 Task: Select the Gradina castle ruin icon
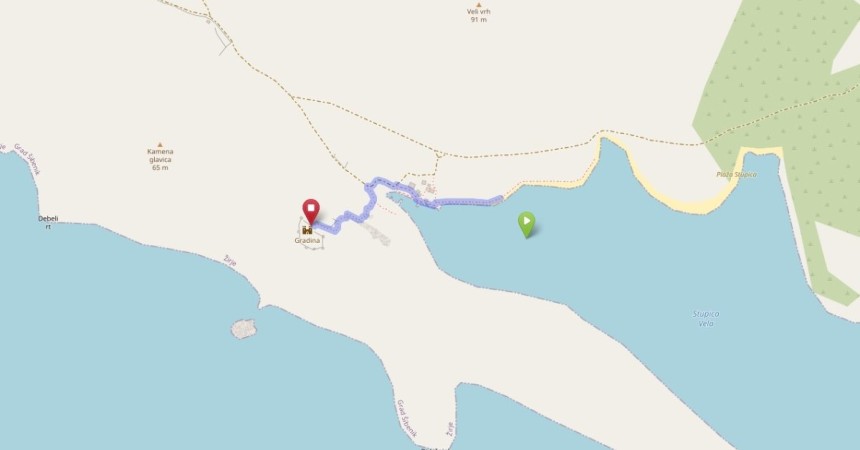[x=307, y=230]
